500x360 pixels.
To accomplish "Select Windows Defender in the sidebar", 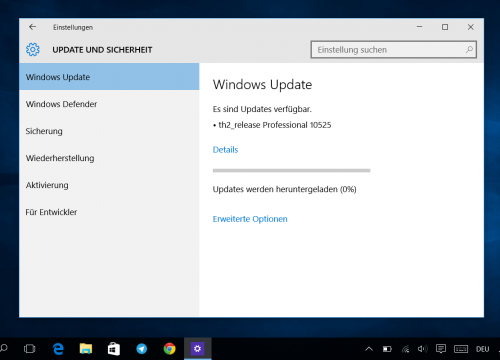I will (x=109, y=104).
